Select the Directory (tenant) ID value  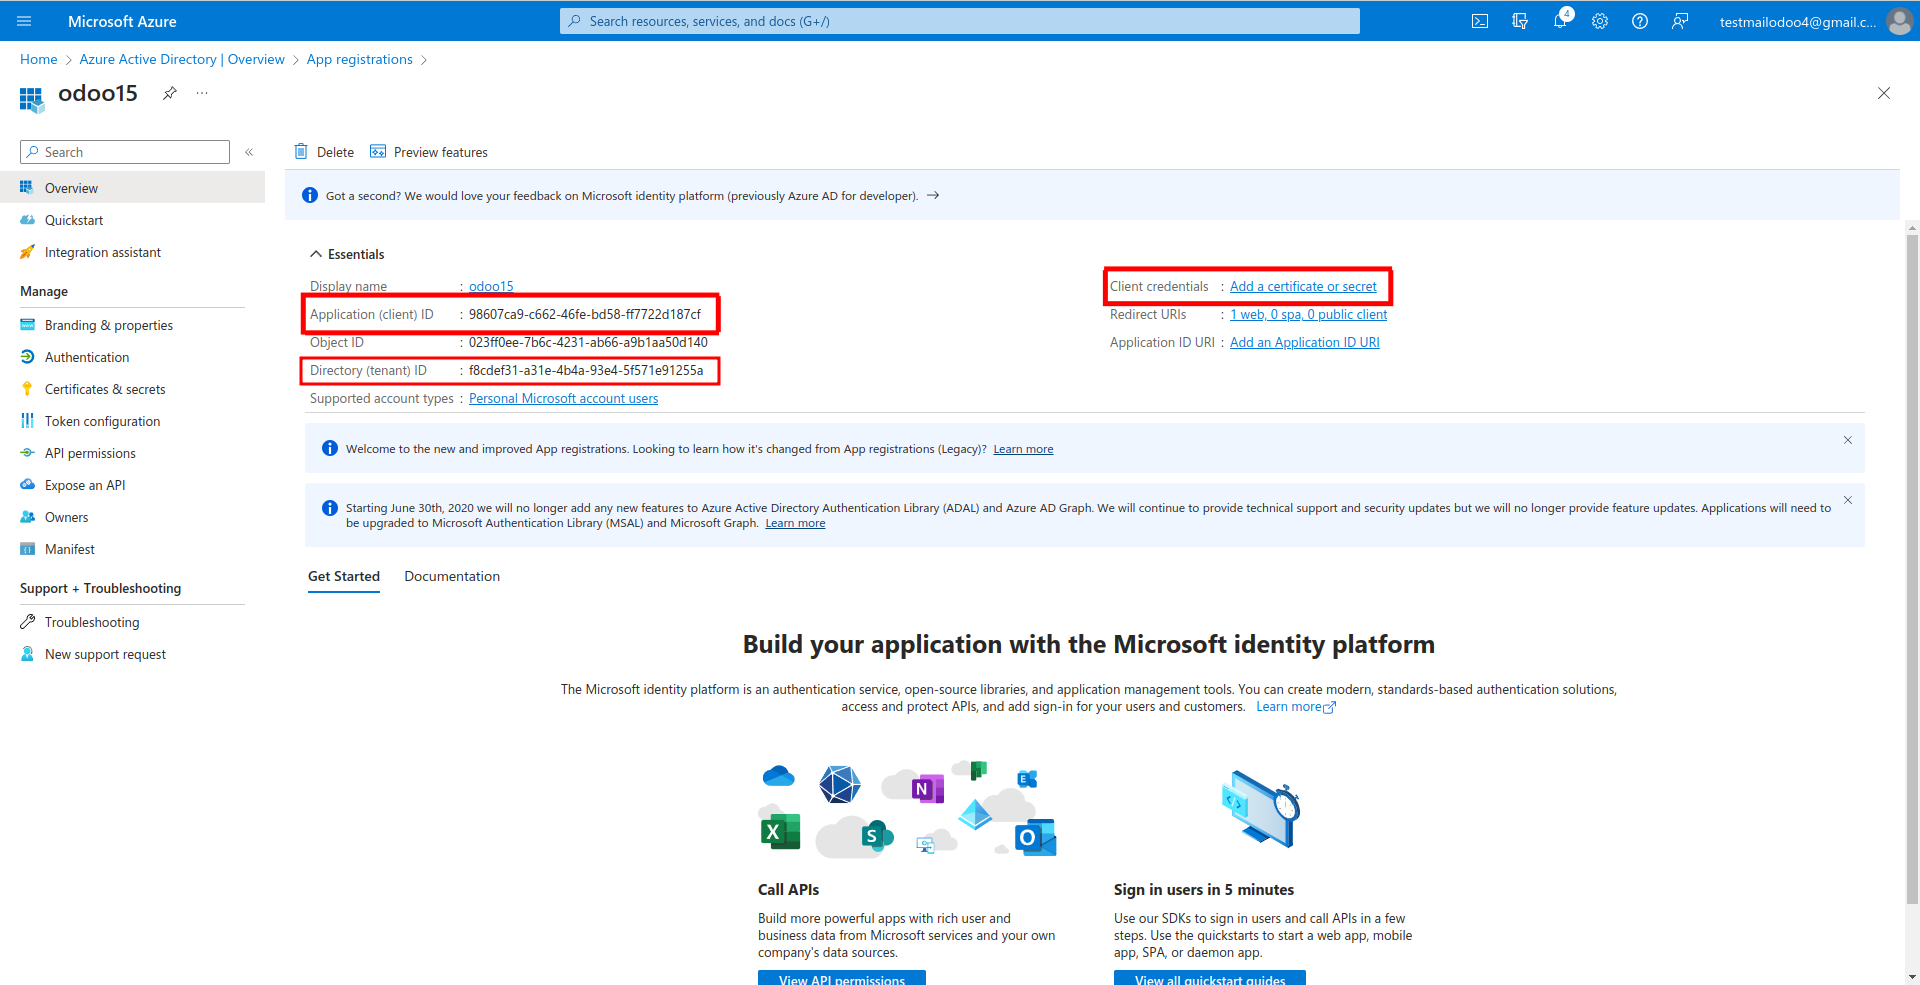click(x=586, y=370)
